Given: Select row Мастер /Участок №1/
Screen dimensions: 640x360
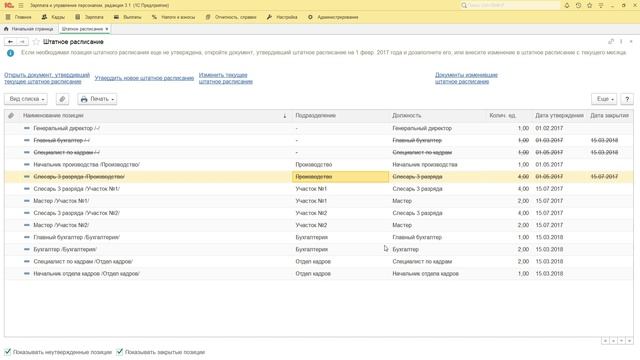Looking at the screenshot, I should [x=319, y=201].
